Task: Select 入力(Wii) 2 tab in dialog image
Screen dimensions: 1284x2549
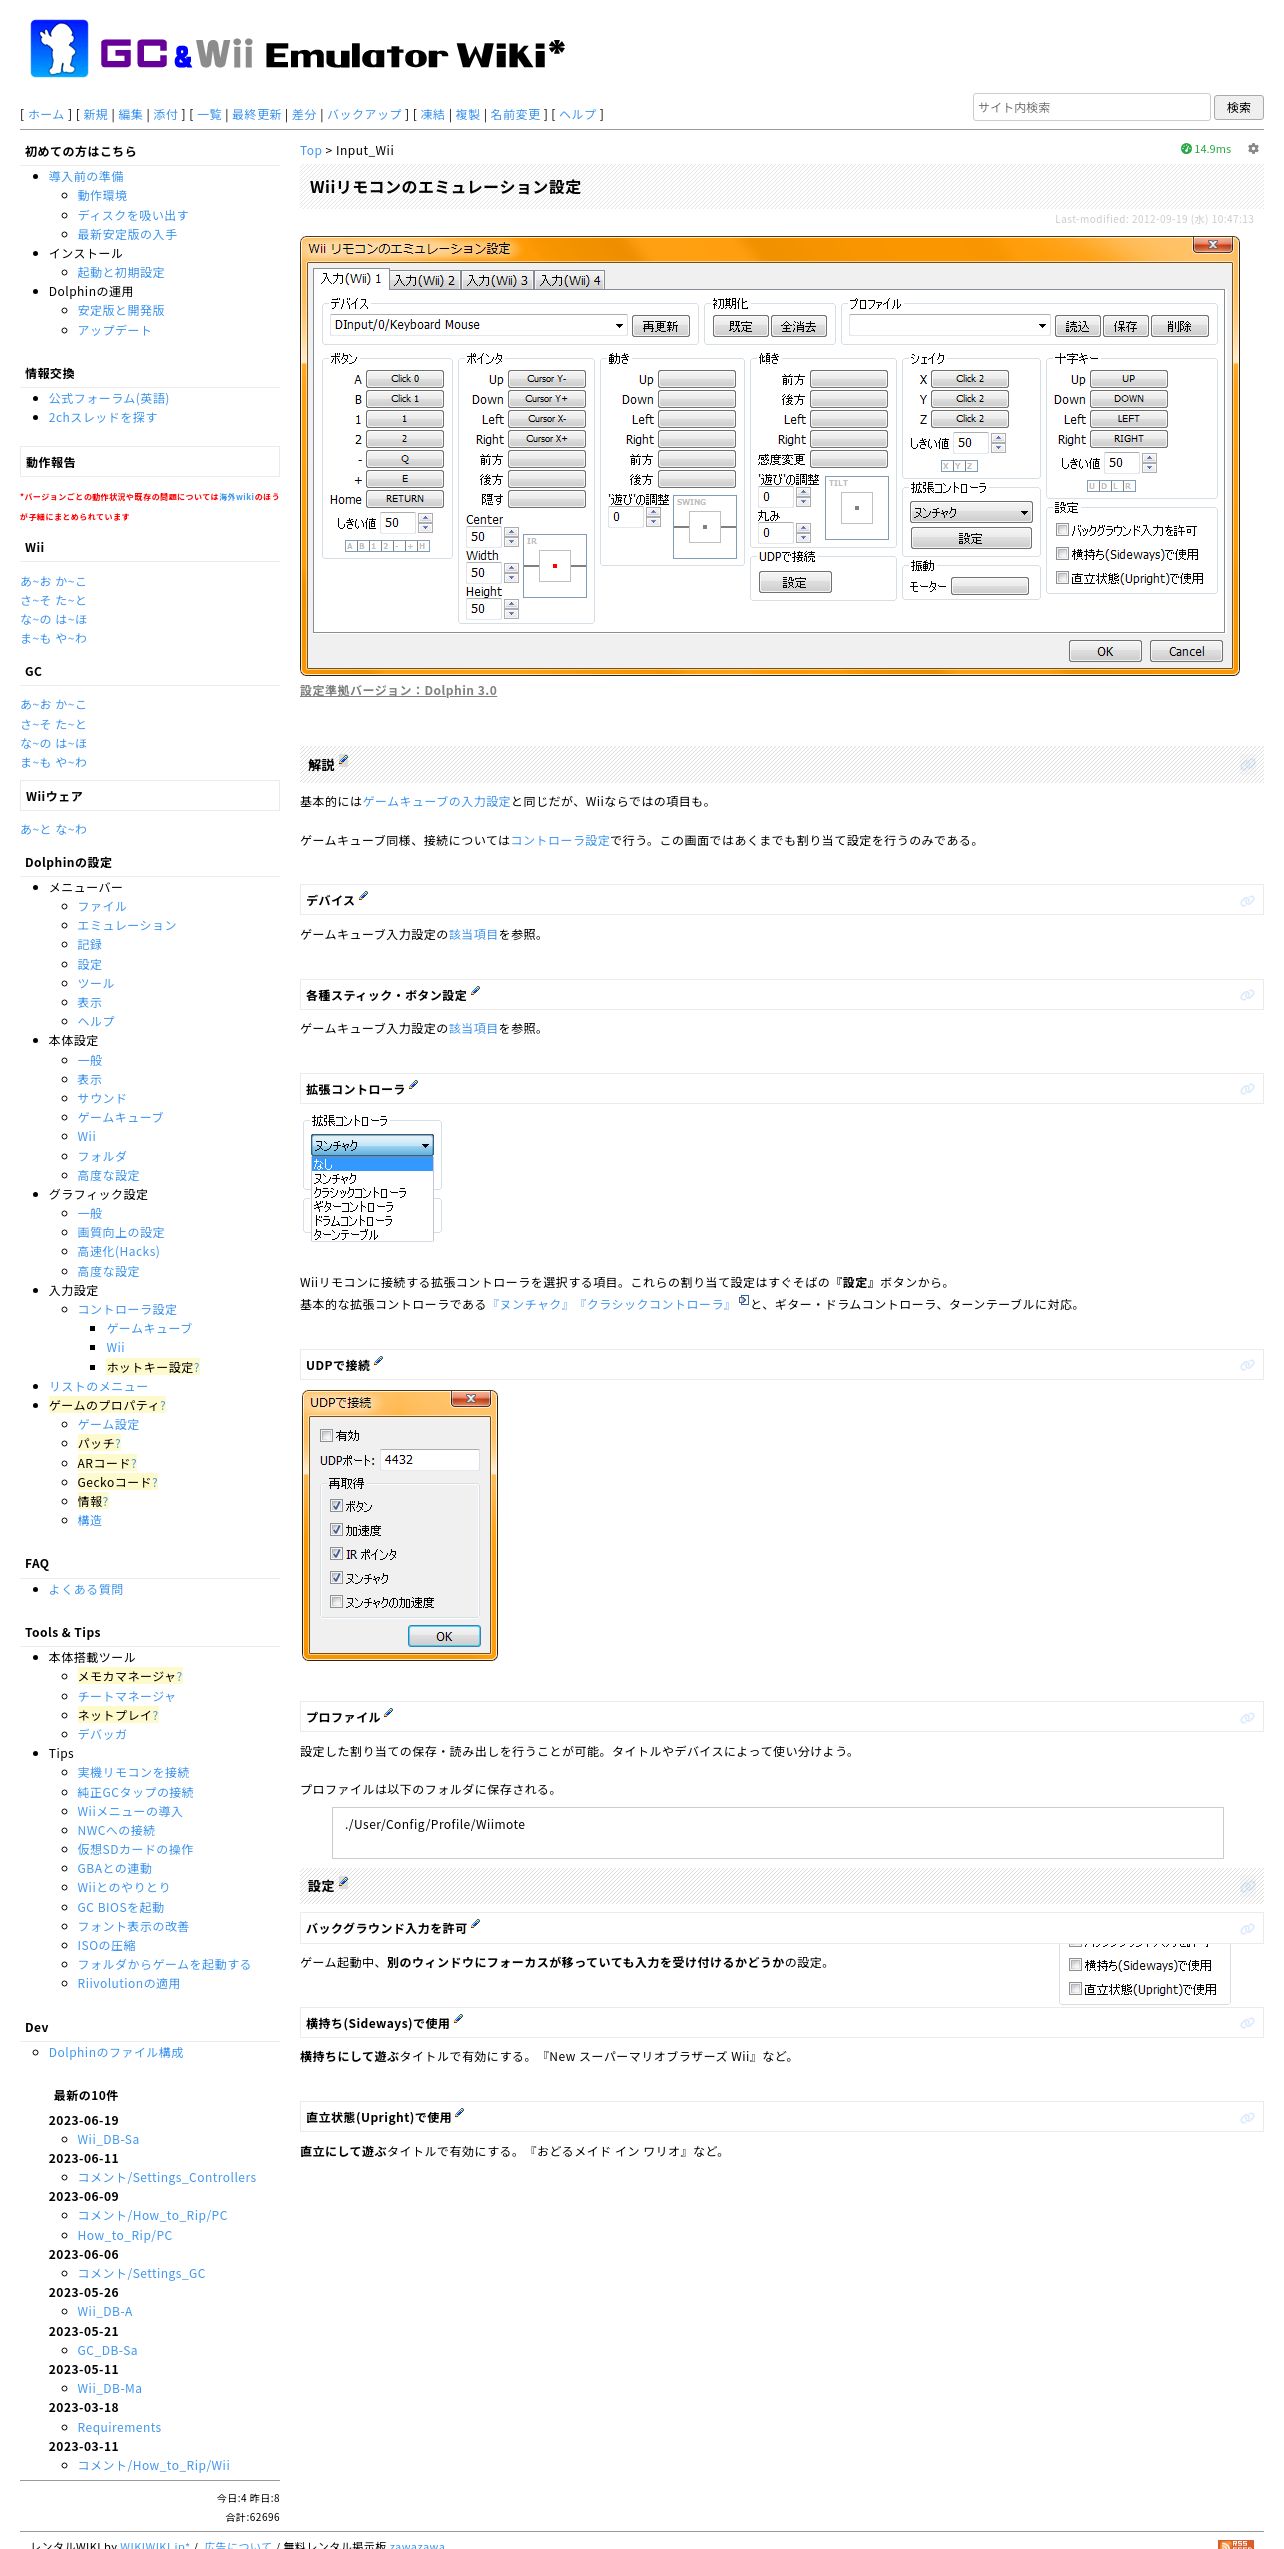Action: 424,280
